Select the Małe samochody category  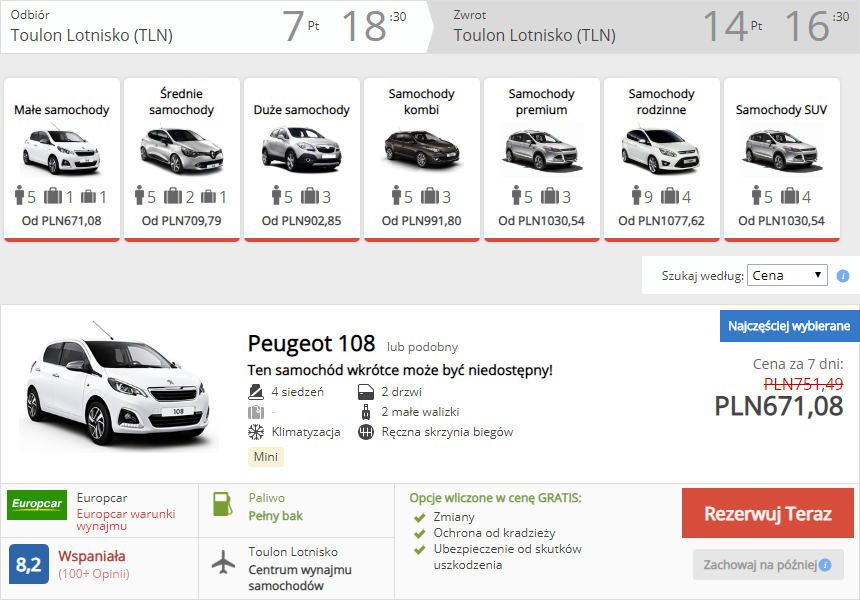[x=61, y=159]
